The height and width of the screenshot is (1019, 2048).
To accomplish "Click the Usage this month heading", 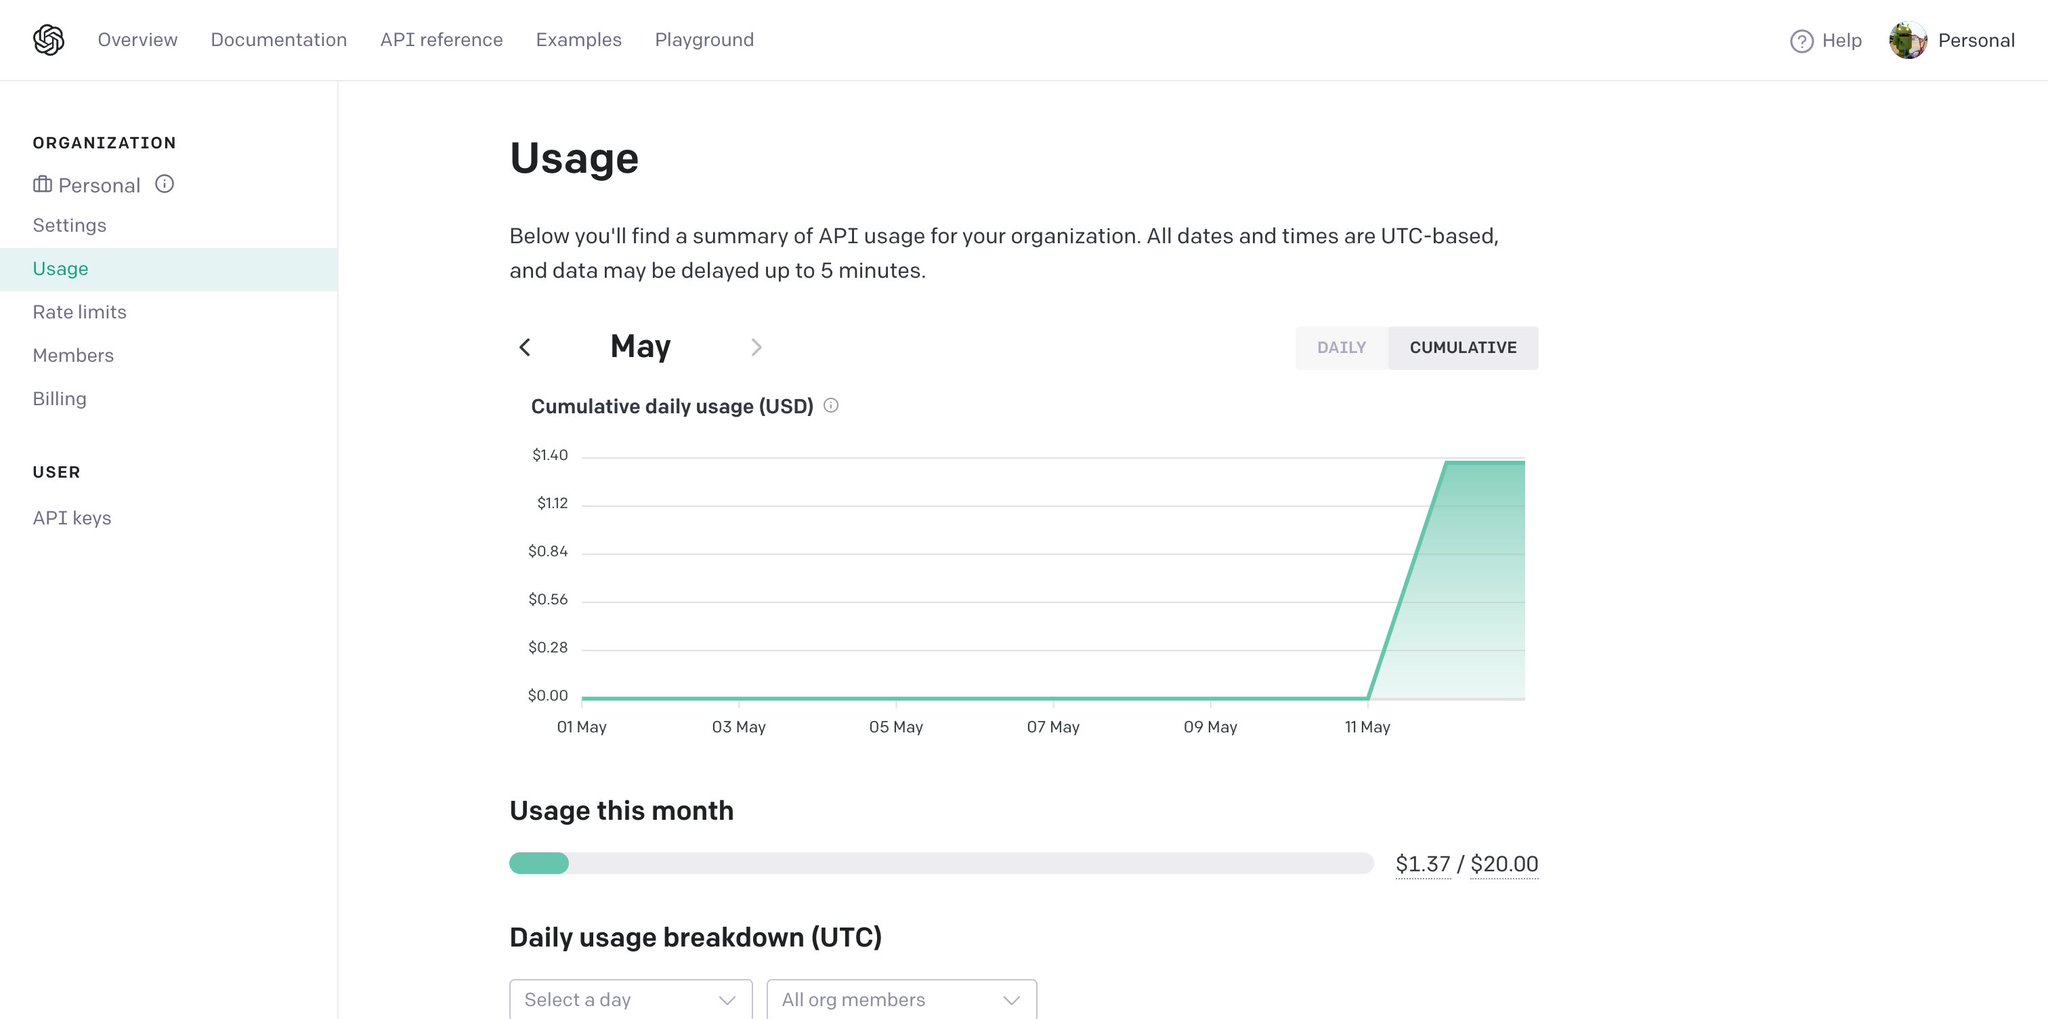I will click(621, 811).
